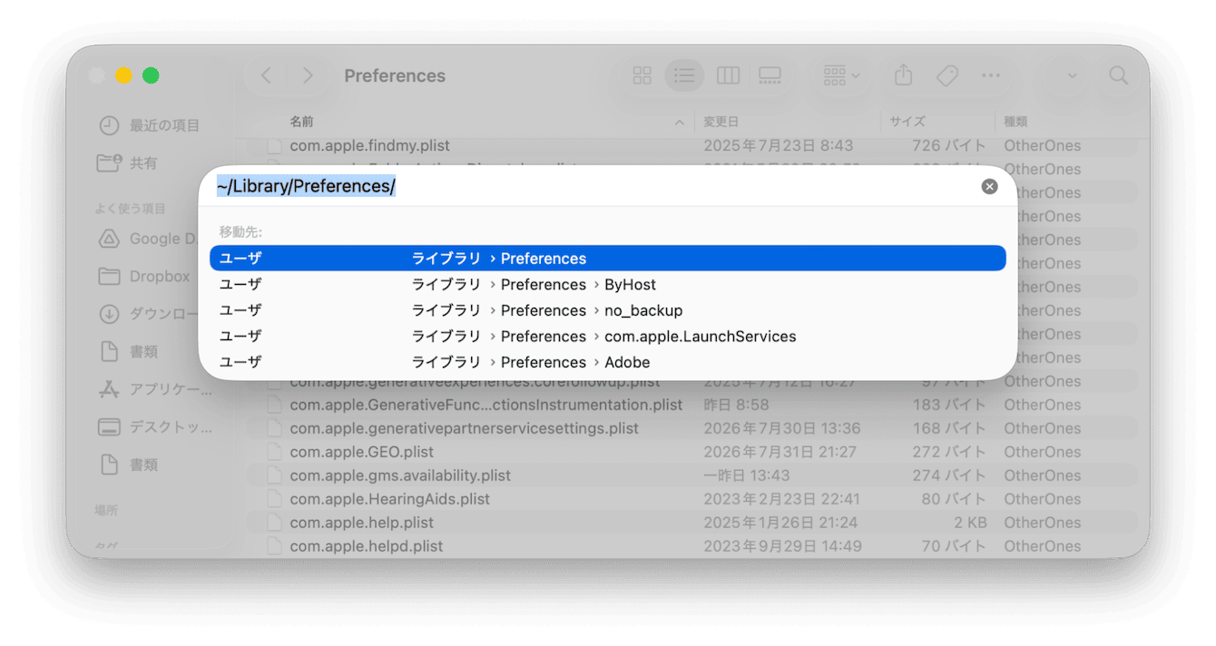Screen dimensions: 1216x646
Task: Open the アプリケーション sidebar folder
Action: click(x=155, y=389)
